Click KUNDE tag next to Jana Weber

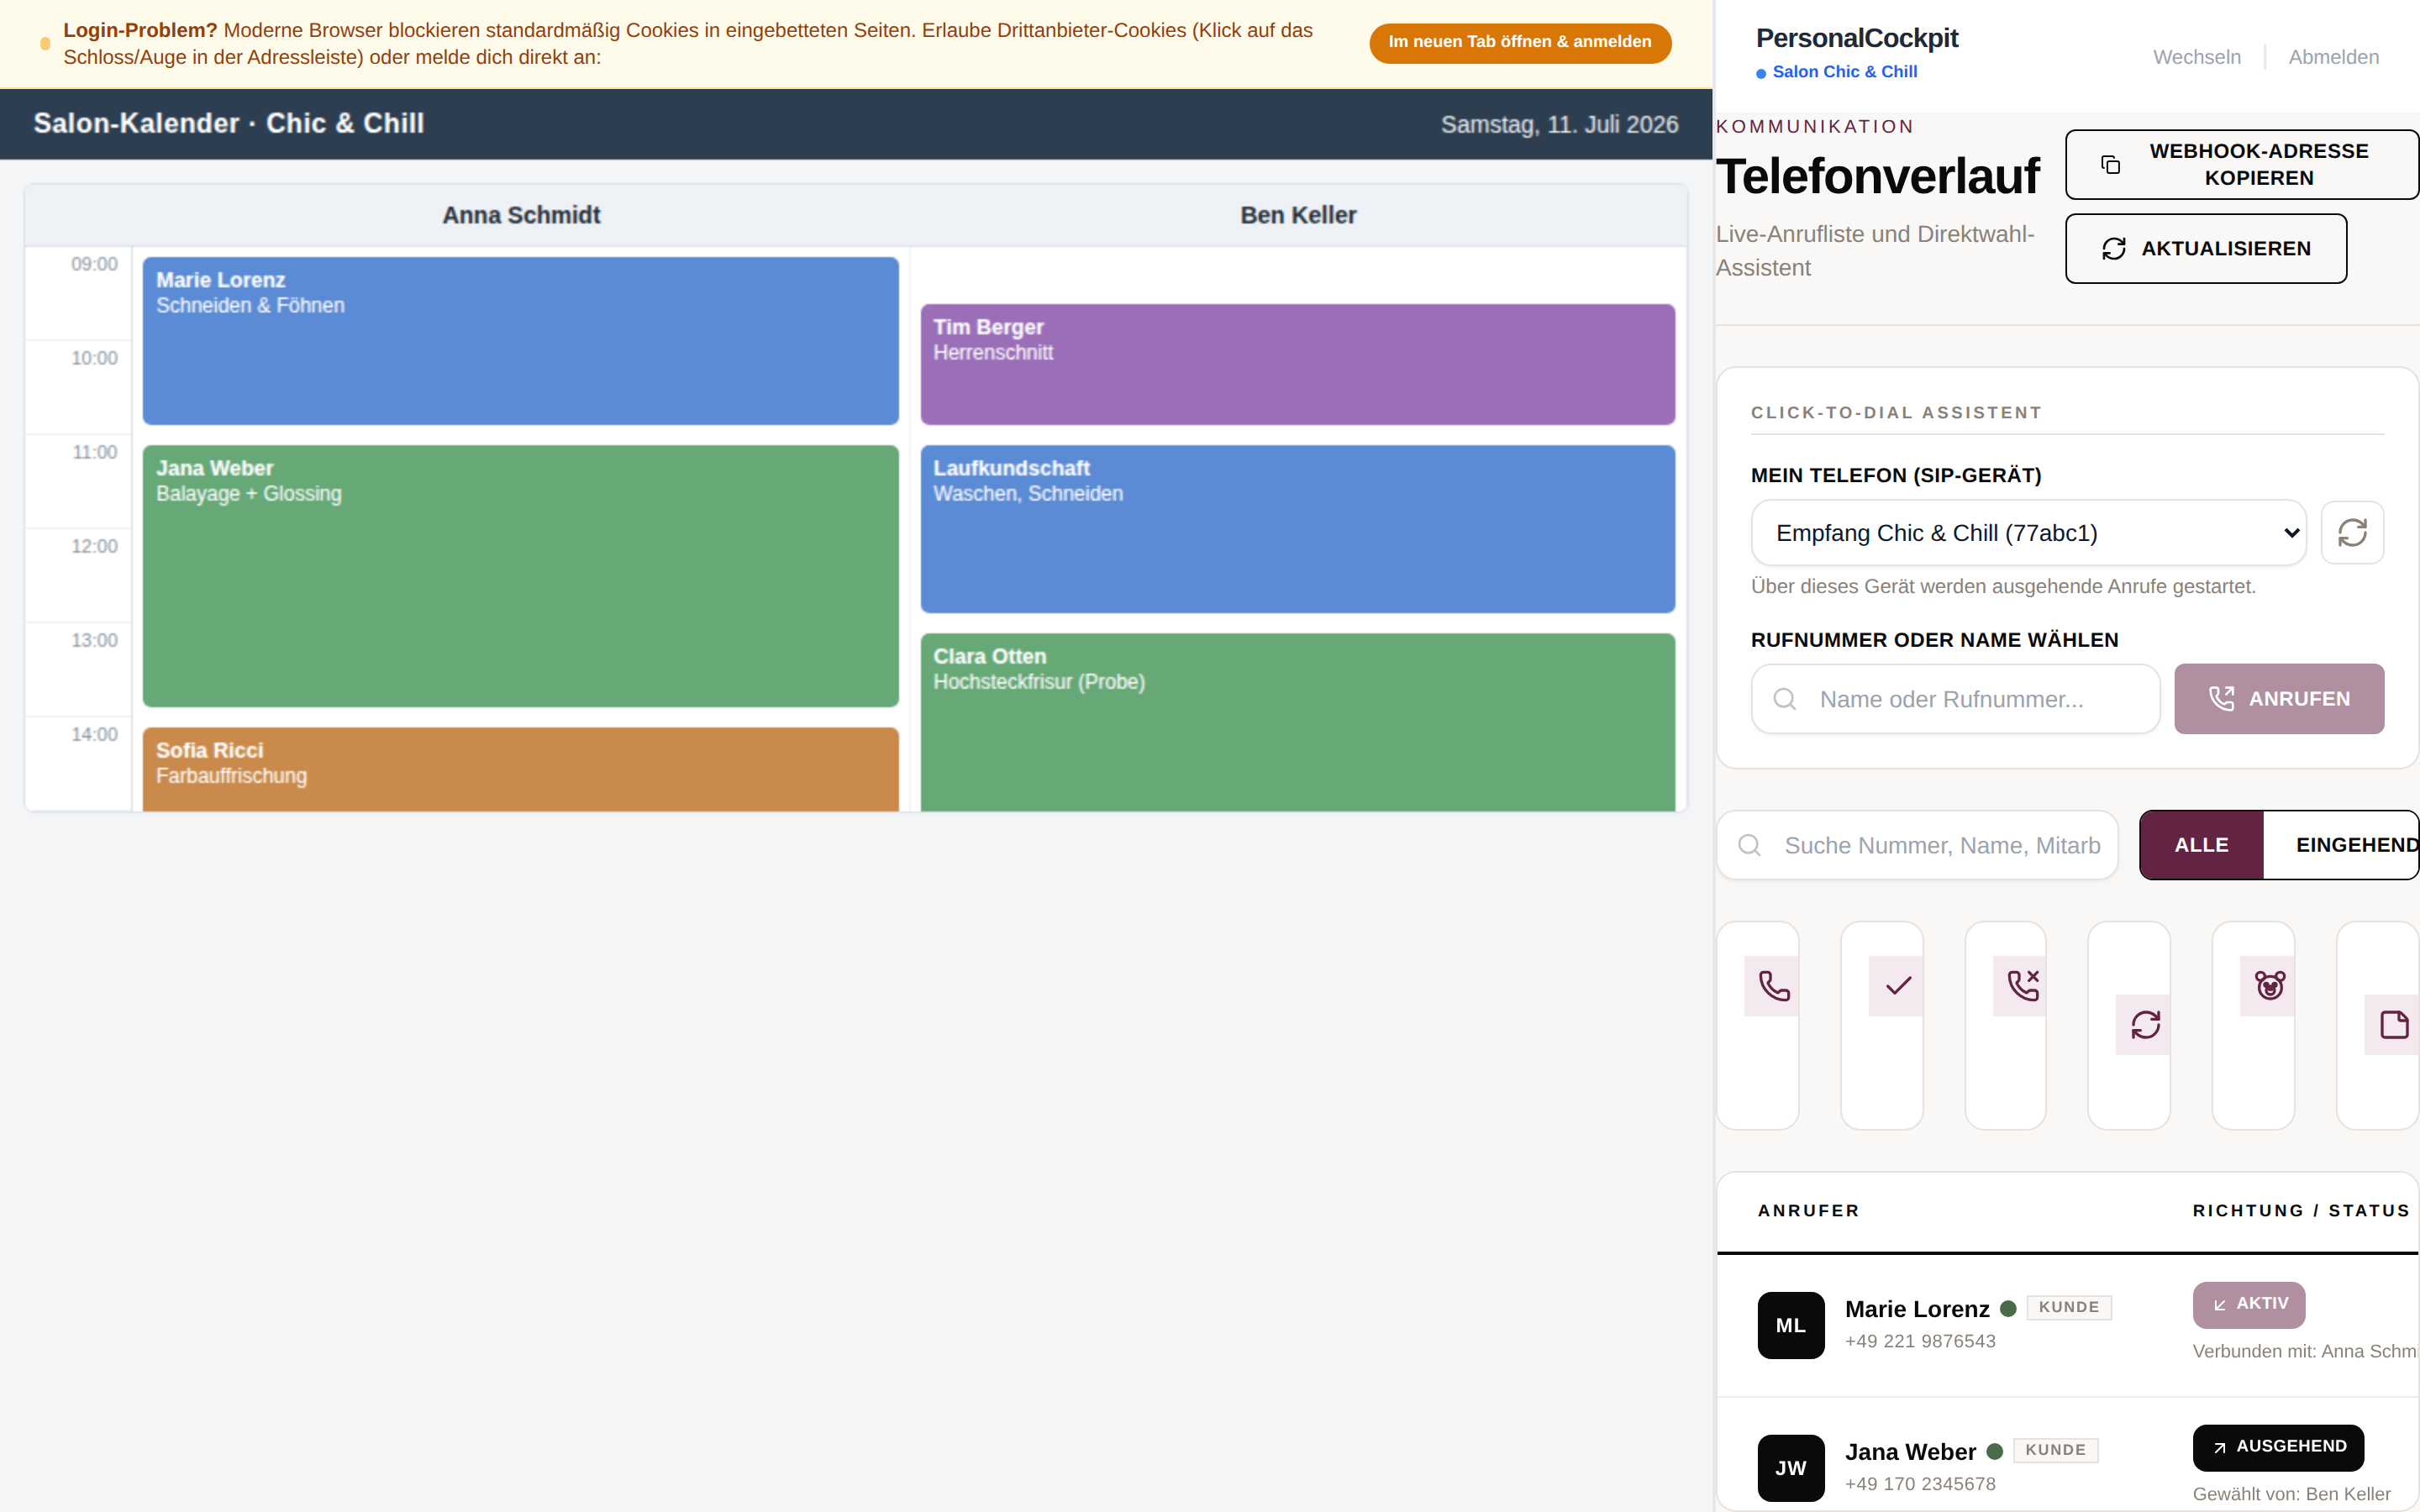[x=2055, y=1450]
